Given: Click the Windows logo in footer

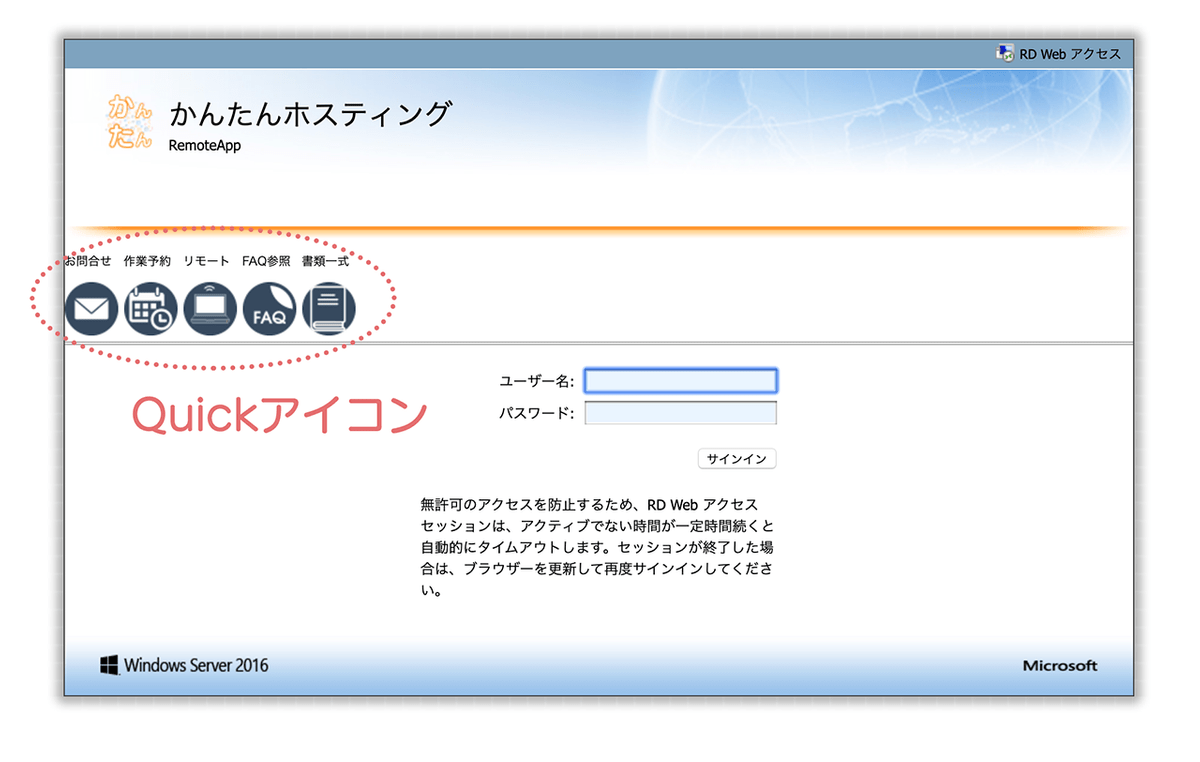Looking at the screenshot, I should click(x=109, y=665).
